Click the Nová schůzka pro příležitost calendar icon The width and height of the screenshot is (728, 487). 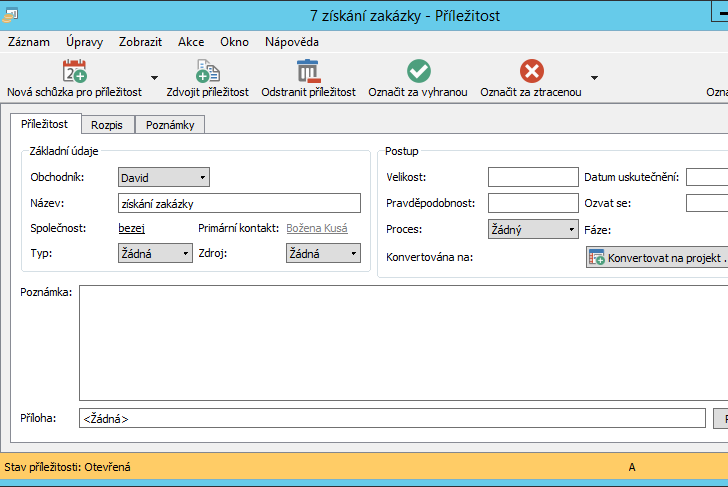pyautogui.click(x=74, y=71)
